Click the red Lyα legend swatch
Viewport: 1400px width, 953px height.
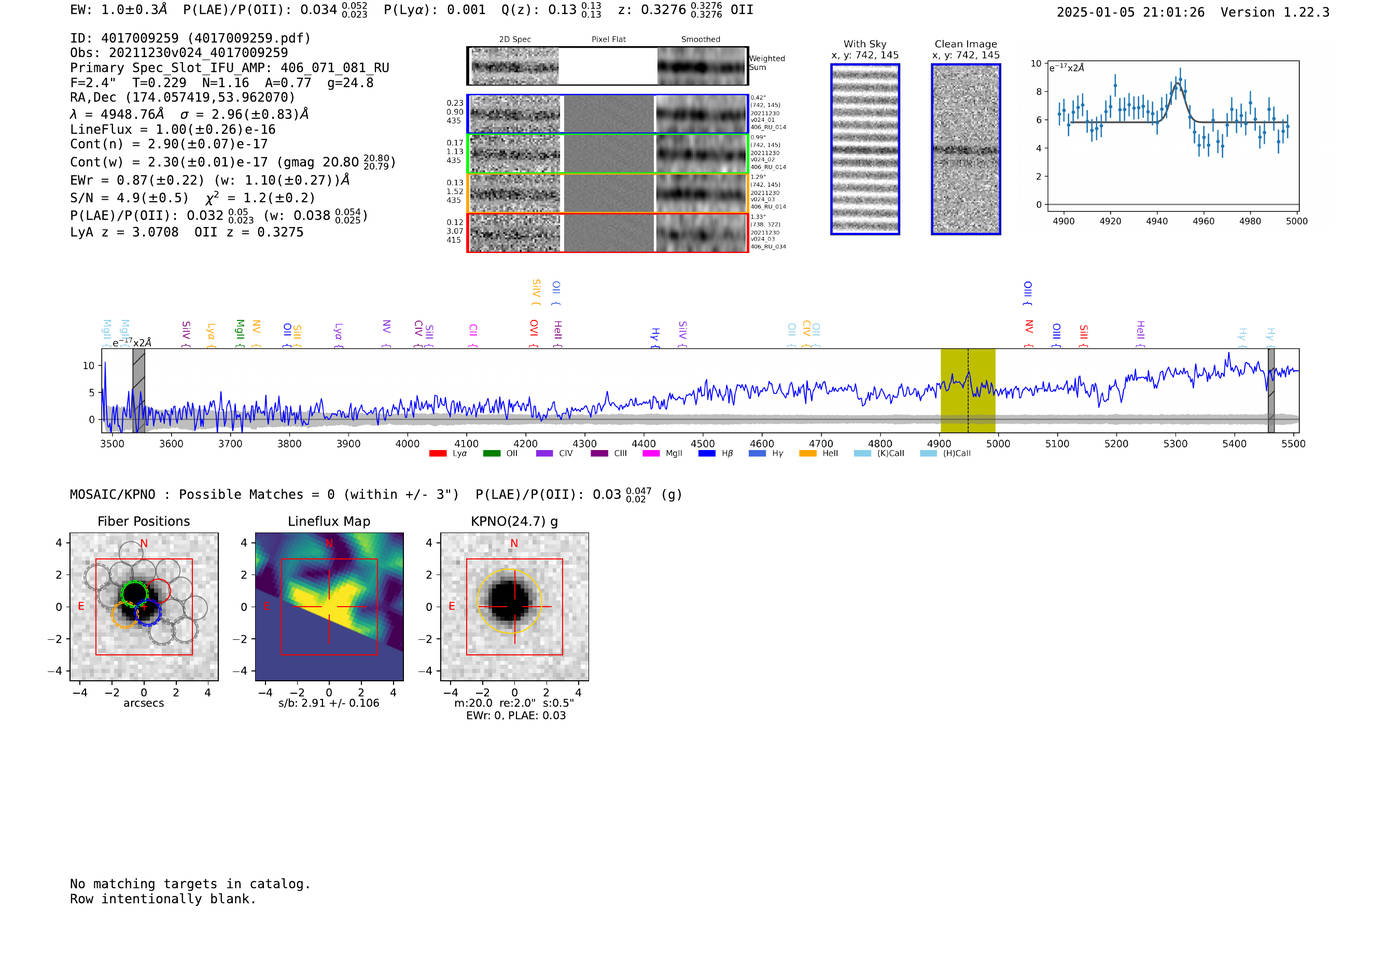click(437, 454)
